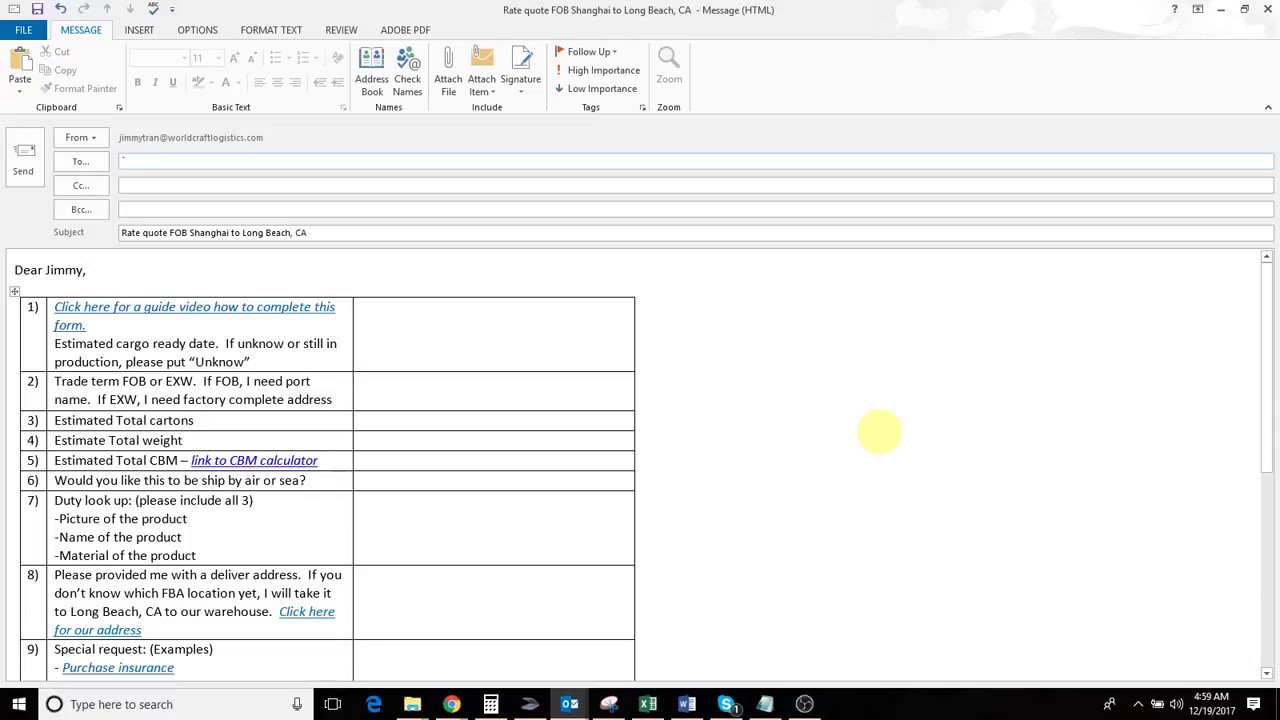Customize the Quick Access Toolbar dropdown
The height and width of the screenshot is (720, 1280).
(x=172, y=9)
